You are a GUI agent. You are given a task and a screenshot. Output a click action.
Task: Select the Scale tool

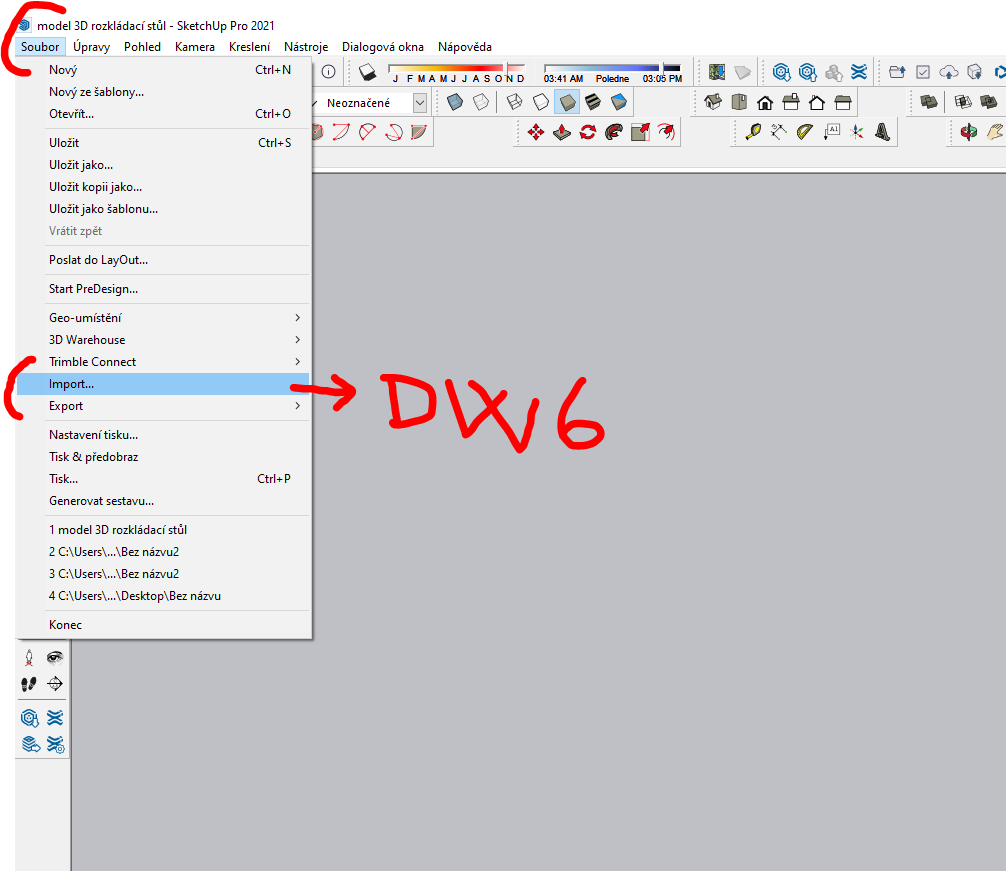click(x=640, y=132)
